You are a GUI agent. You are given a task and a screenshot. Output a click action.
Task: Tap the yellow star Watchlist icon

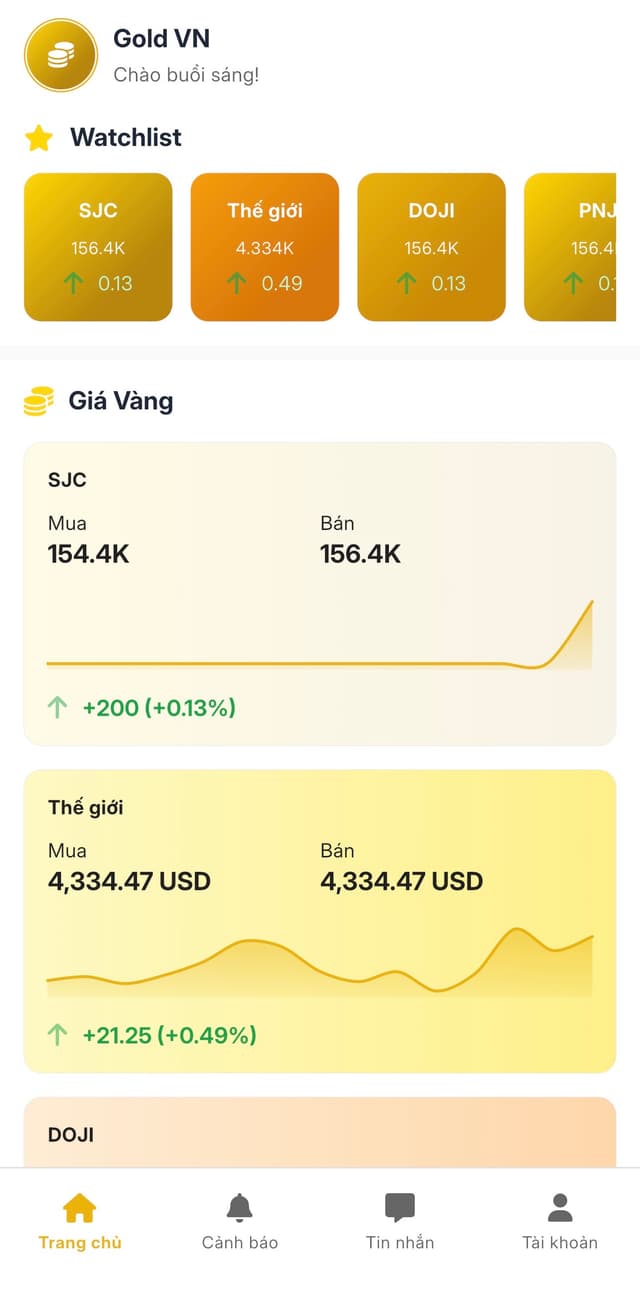(x=38, y=138)
